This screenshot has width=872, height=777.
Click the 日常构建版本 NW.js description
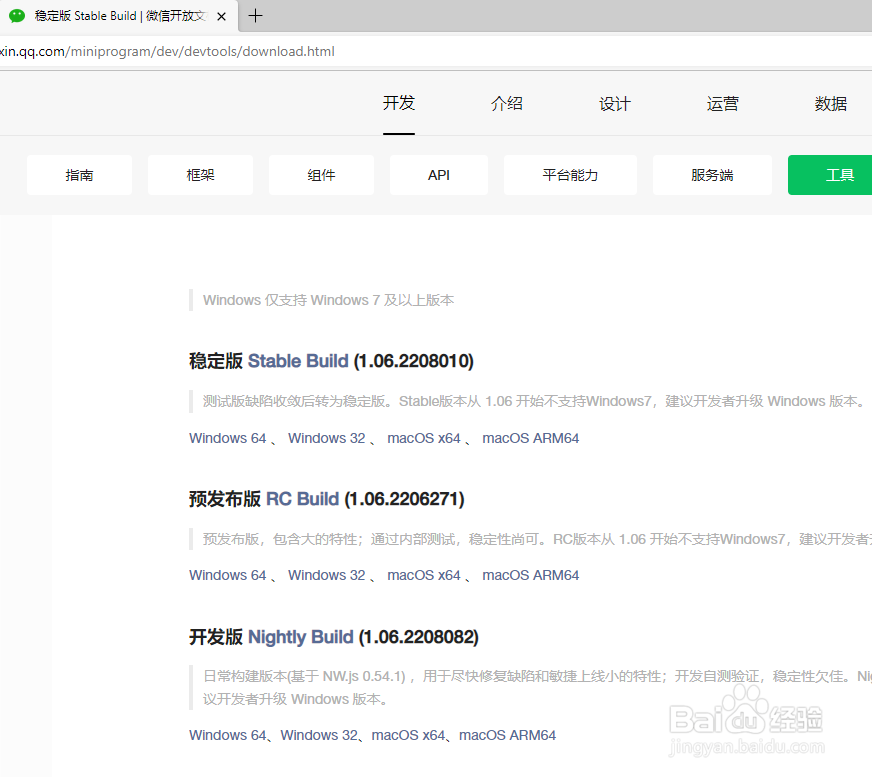[537, 687]
